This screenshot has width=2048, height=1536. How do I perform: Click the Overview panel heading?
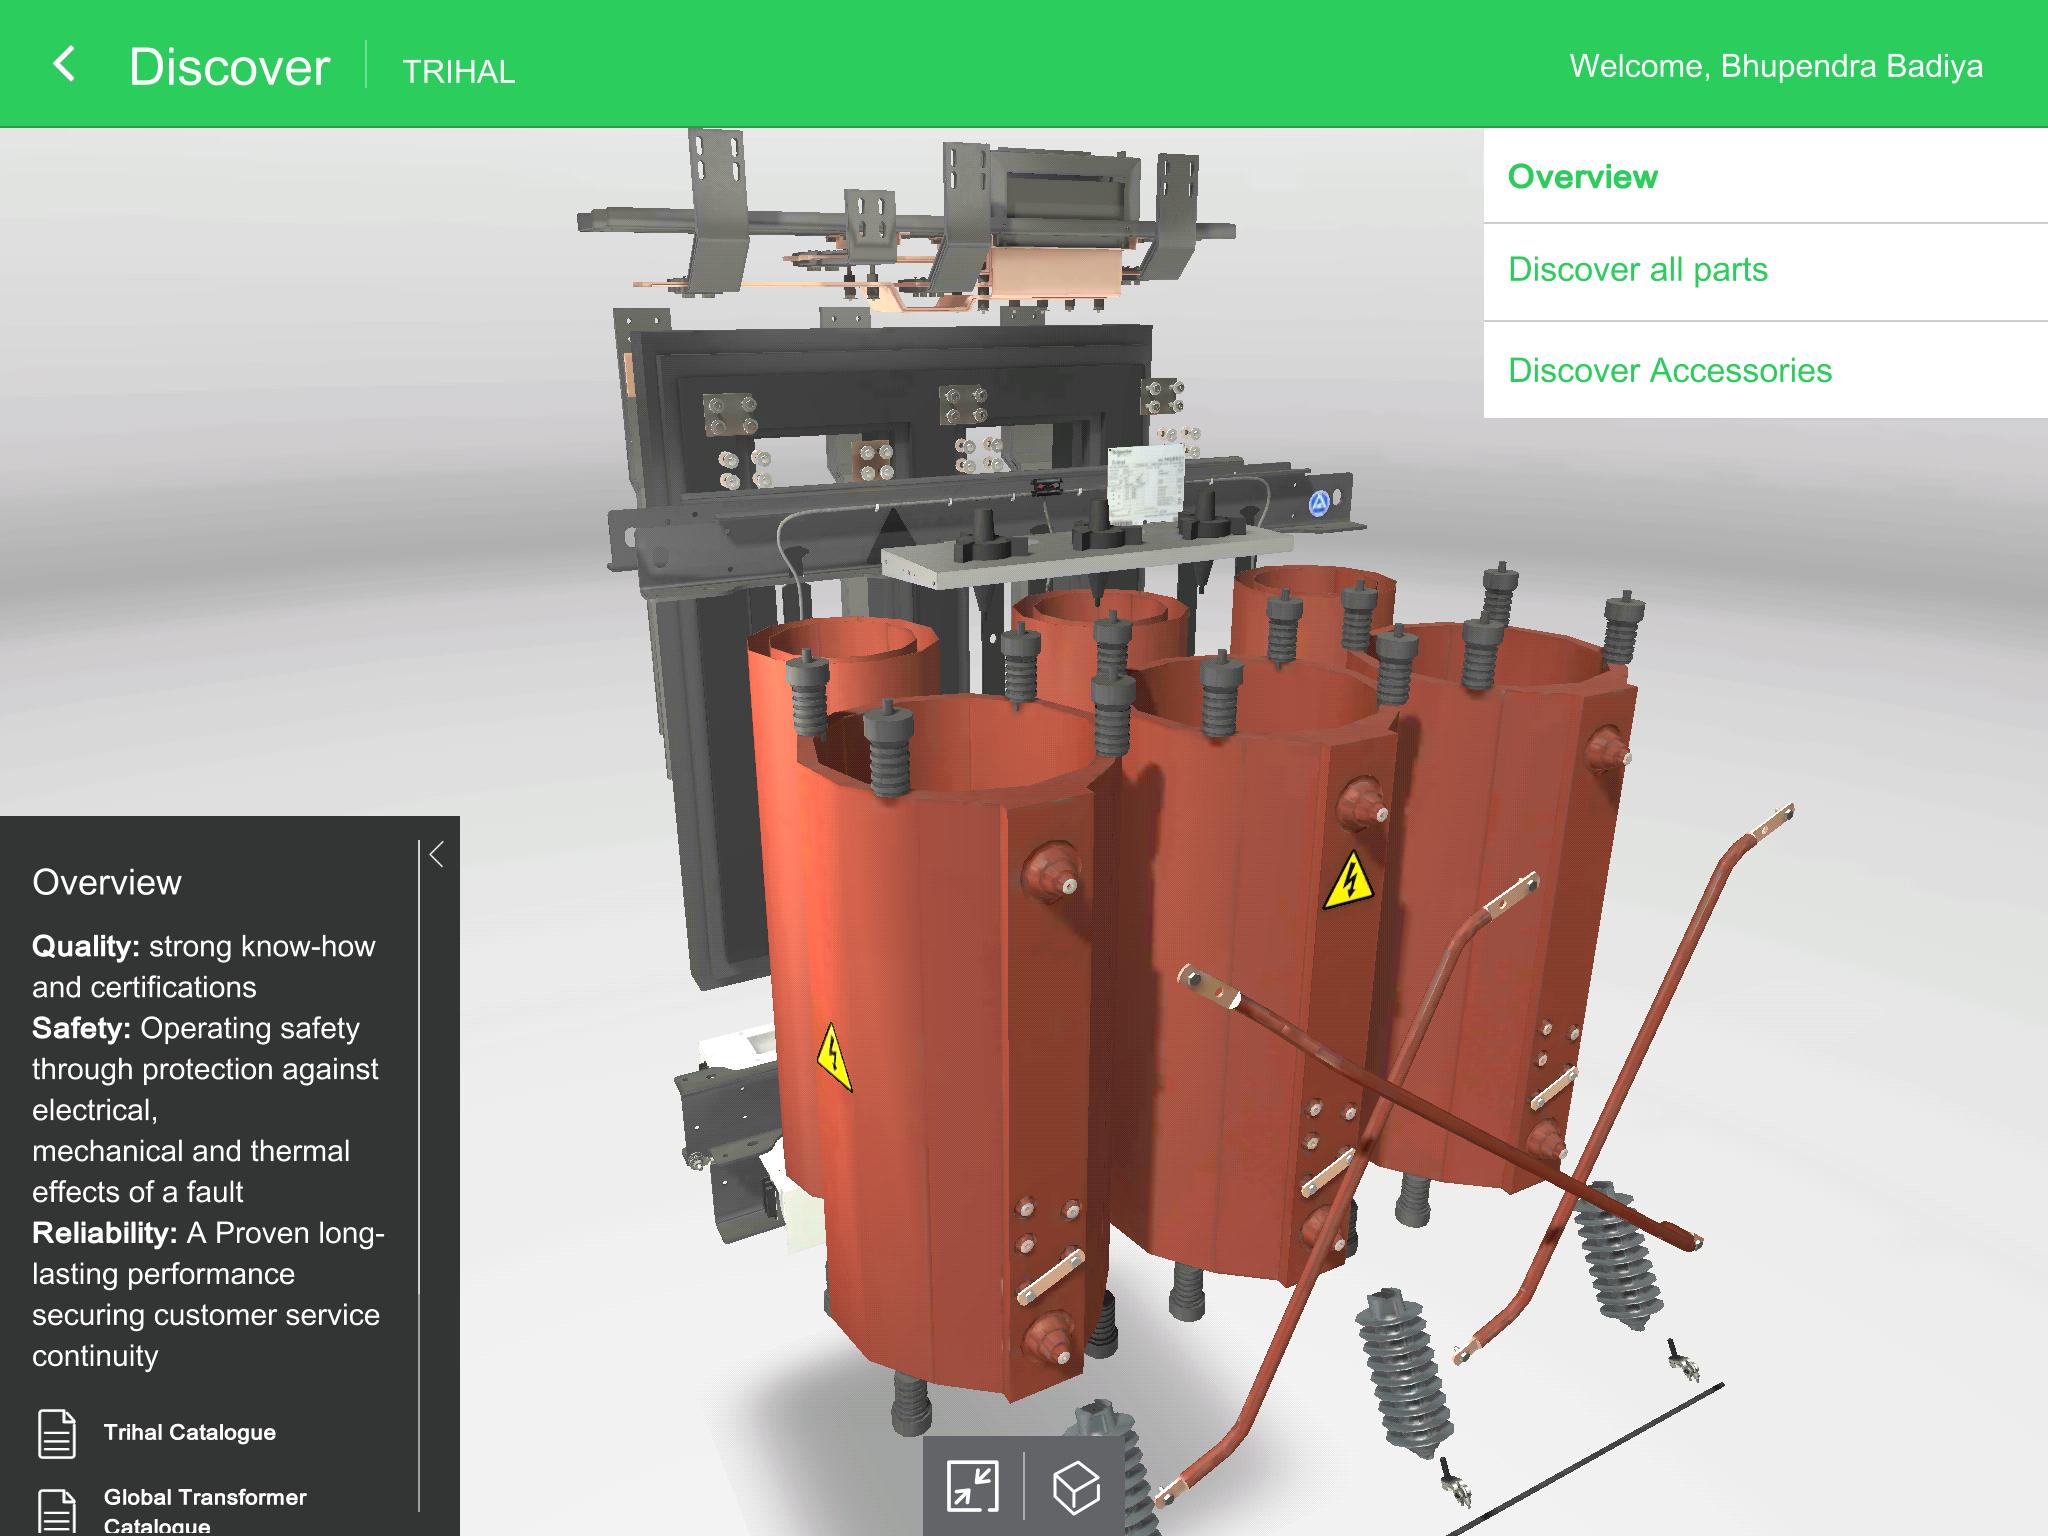pyautogui.click(x=107, y=882)
